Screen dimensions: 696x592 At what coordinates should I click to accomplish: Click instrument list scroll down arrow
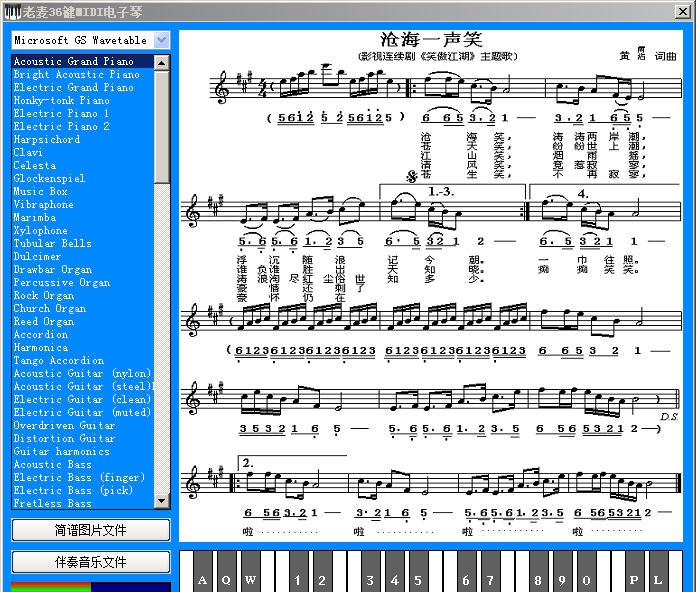pyautogui.click(x=162, y=501)
